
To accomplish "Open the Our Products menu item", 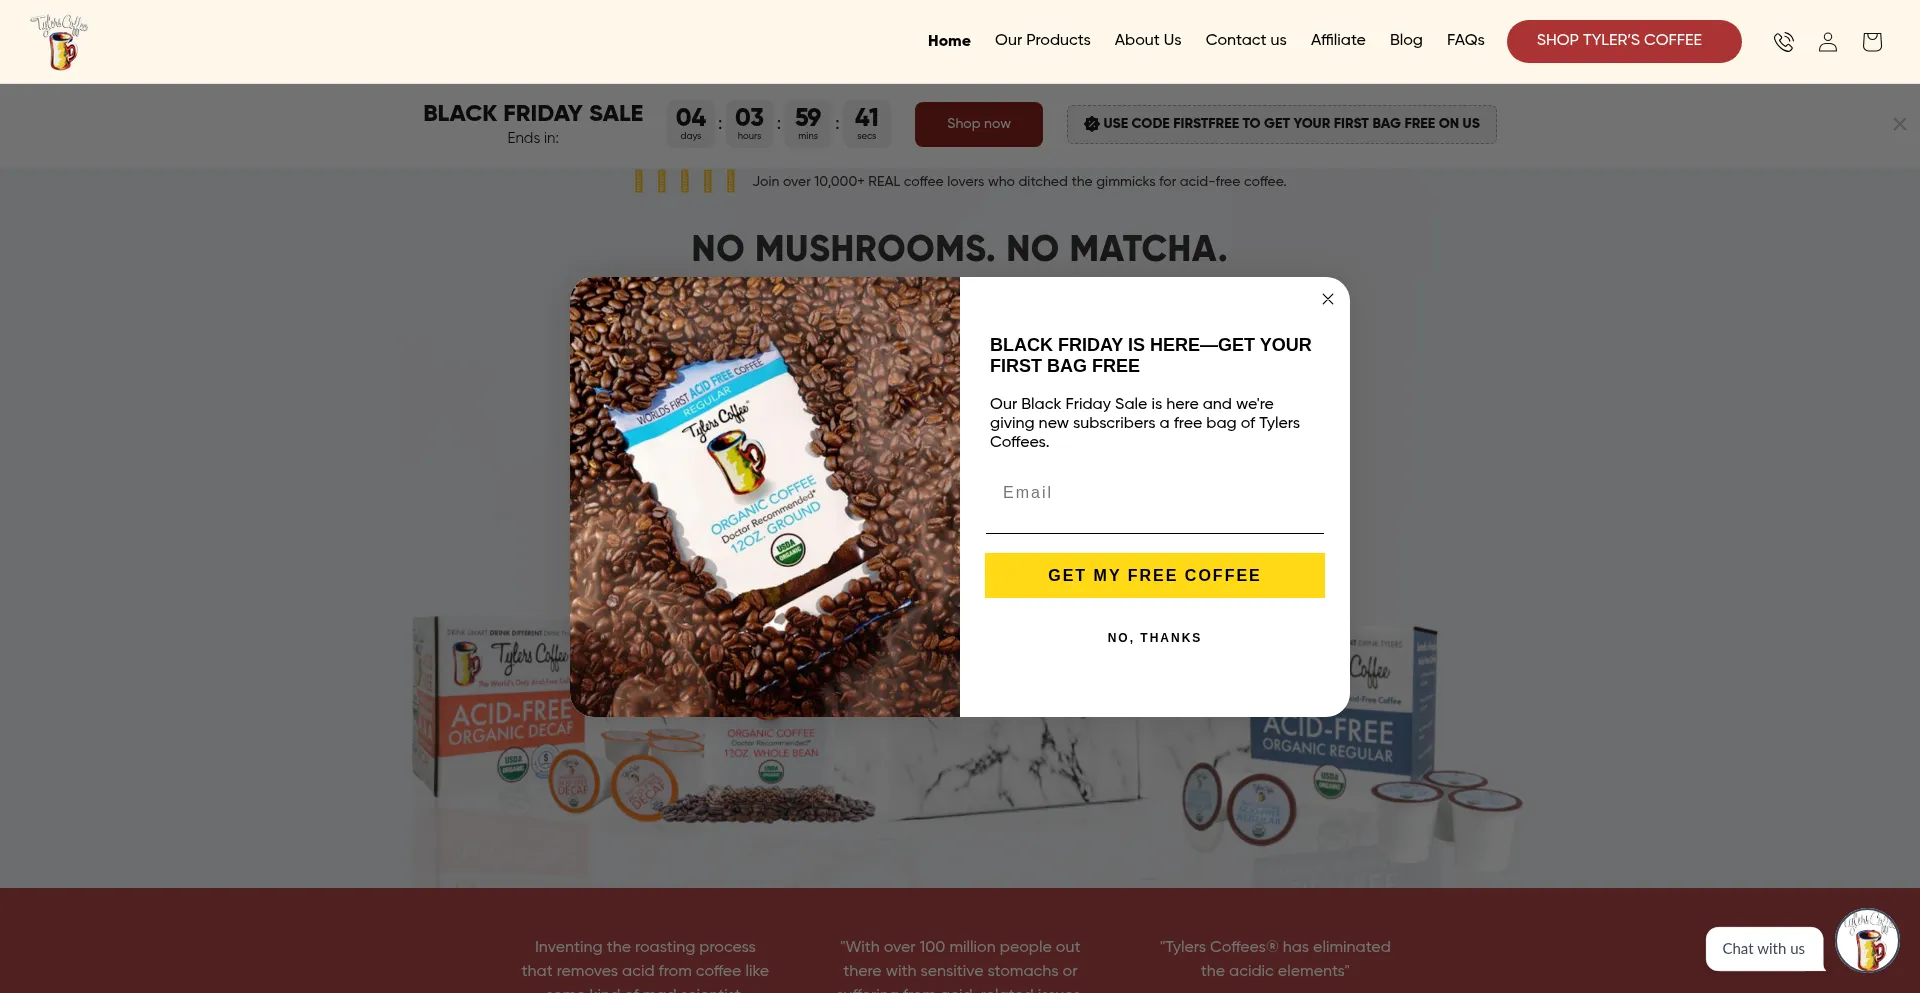I will (1042, 40).
